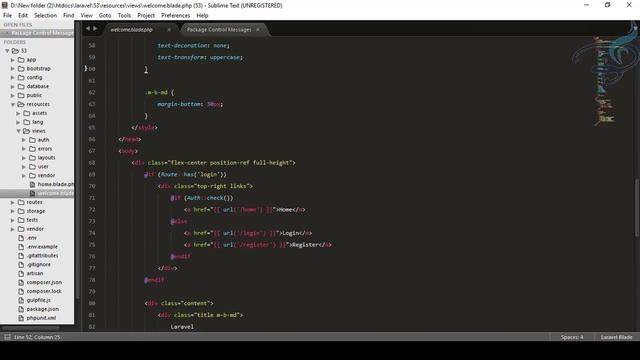Viewport: 640px width, 360px height.
Task: Open the Edit menu
Action: click(23, 16)
